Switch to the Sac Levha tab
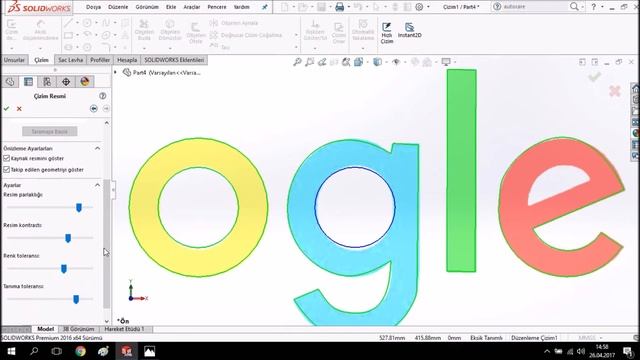Screen dimensions: 640x360 pyautogui.click(x=70, y=60)
